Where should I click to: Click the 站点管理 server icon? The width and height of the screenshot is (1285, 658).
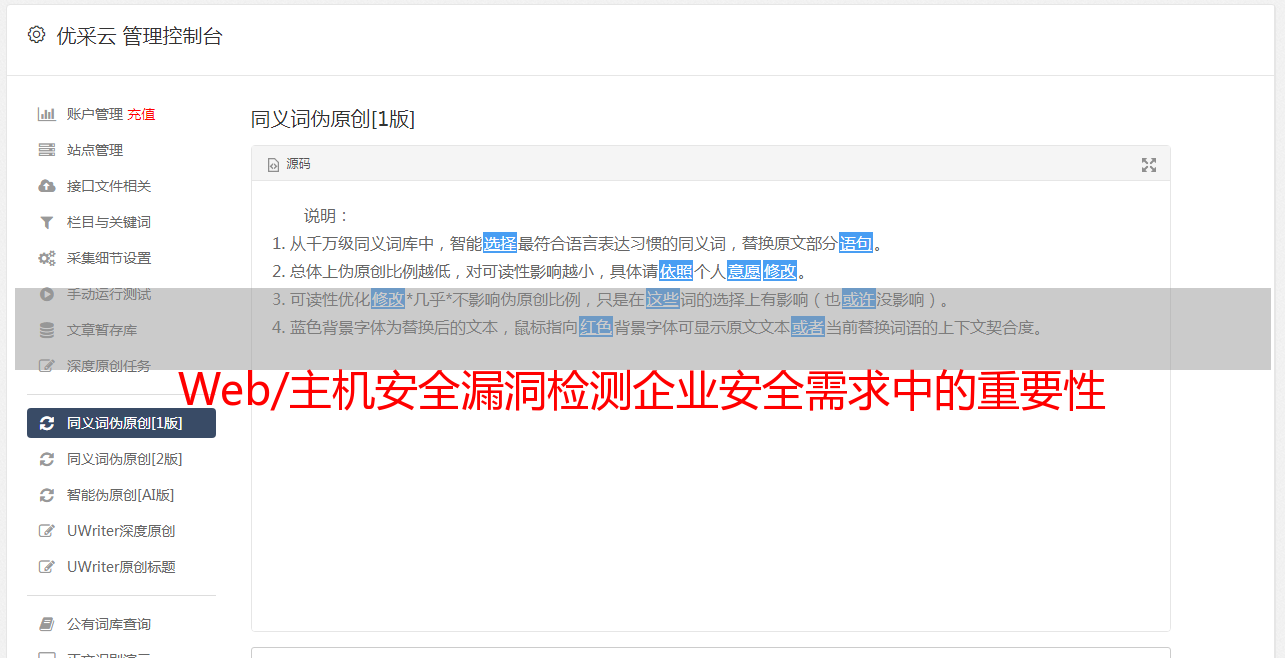[46, 150]
